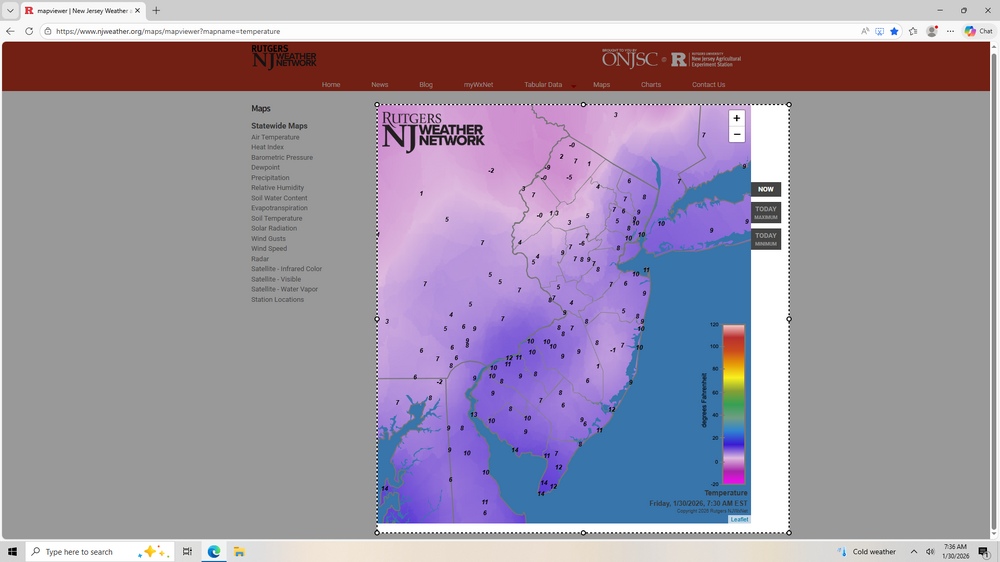Zoom in on the weather map
Screen dimensions: 1000x562
[x=737, y=118]
